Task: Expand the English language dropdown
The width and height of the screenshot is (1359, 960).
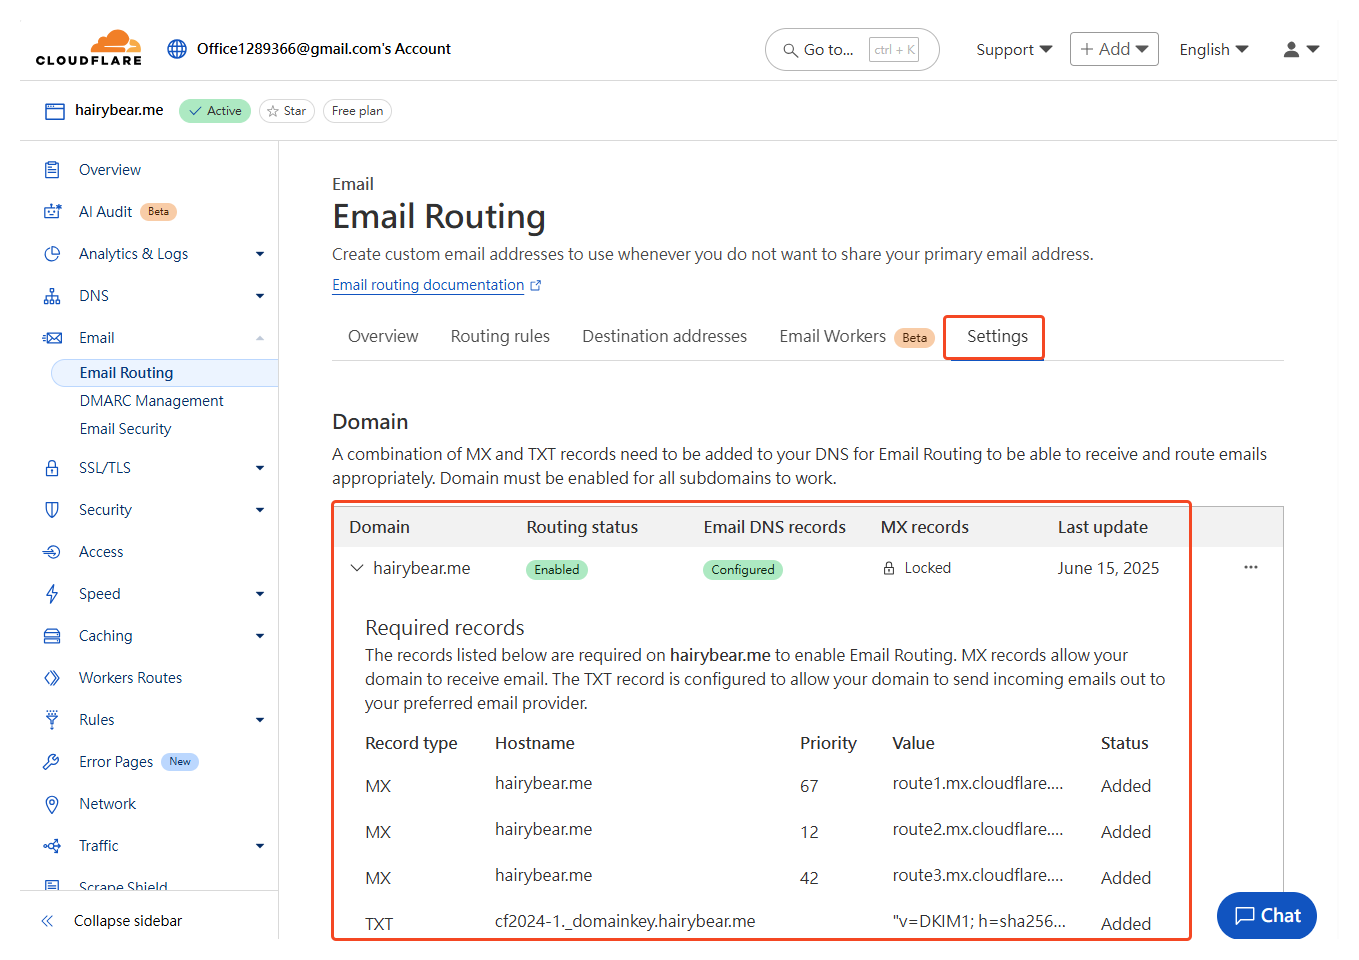Action: tap(1213, 48)
